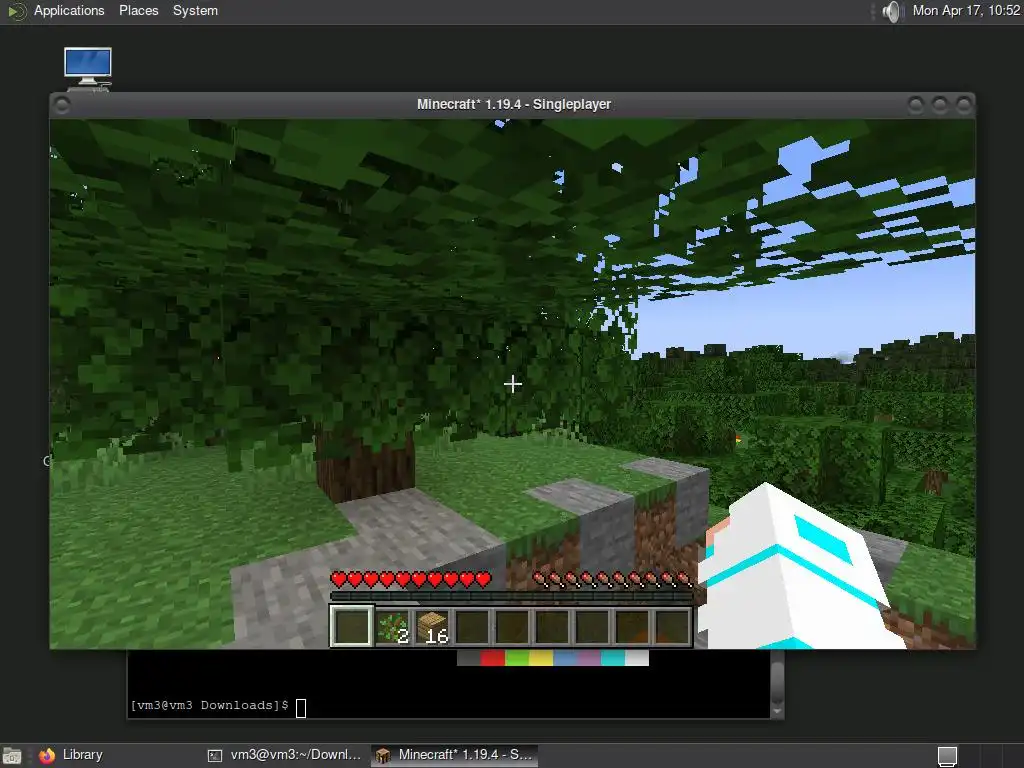Screen dimensions: 1024x768
Task: Click the show desktop icon in bottom panel
Action: [x=11, y=756]
